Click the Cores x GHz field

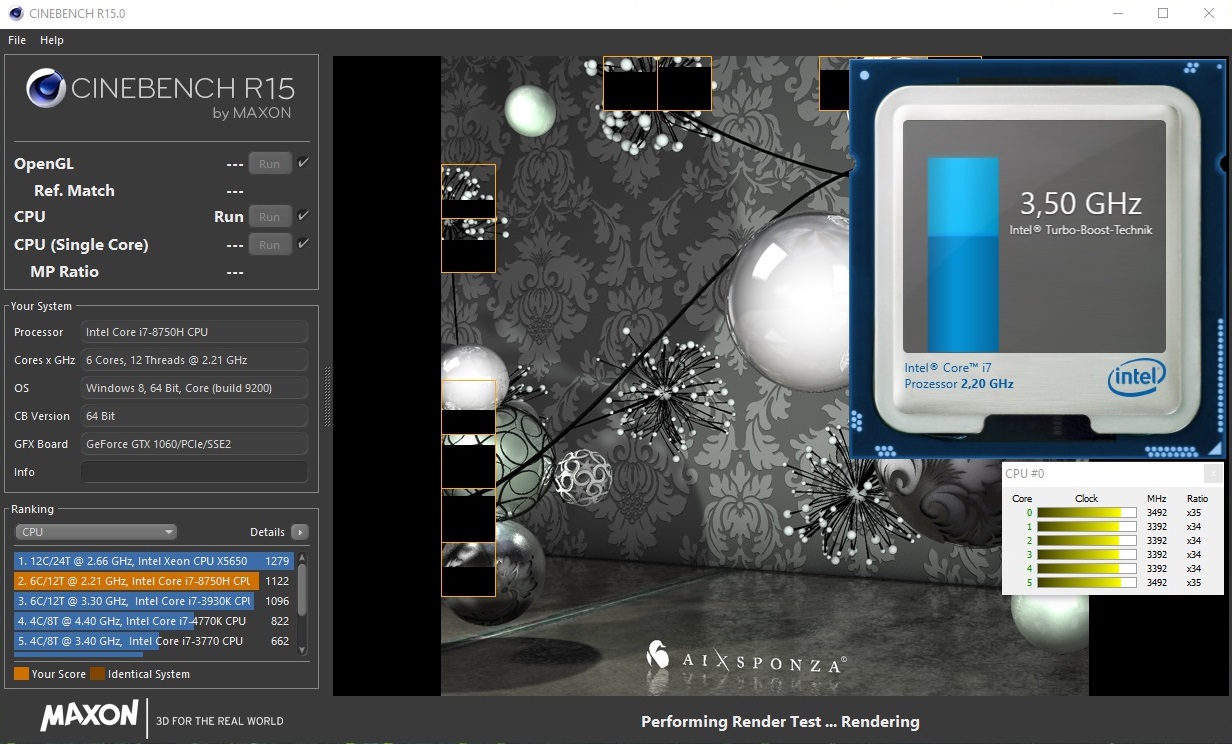coord(194,360)
